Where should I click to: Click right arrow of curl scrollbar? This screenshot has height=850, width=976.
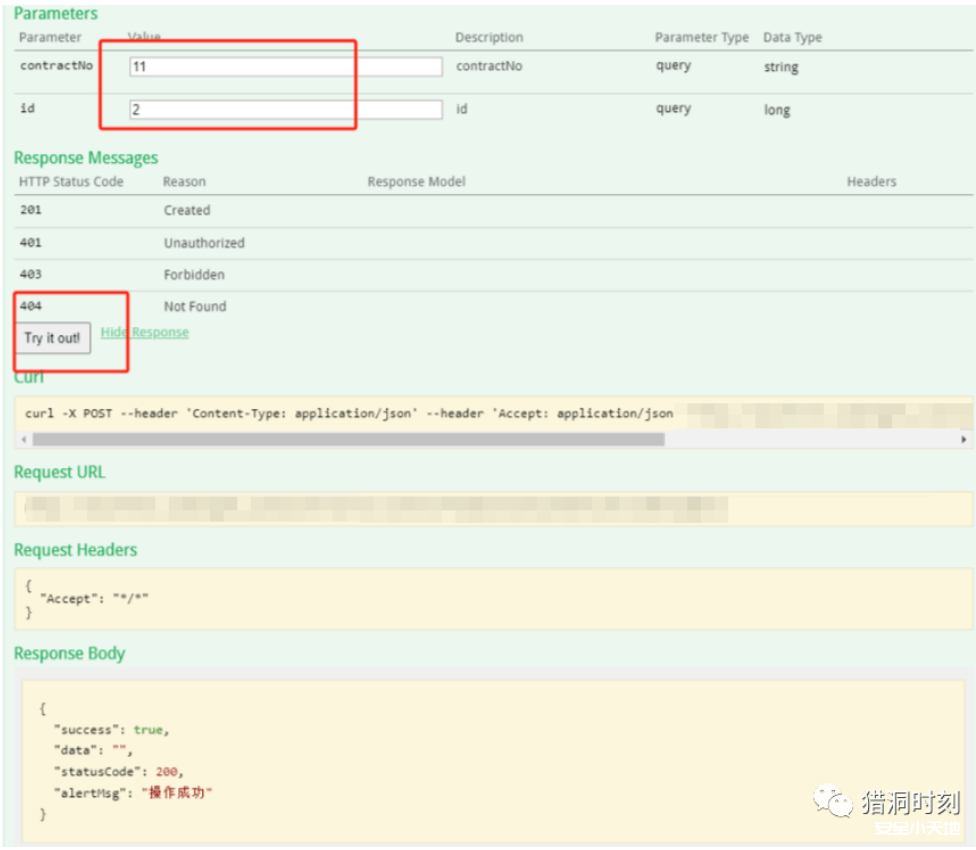tap(964, 440)
